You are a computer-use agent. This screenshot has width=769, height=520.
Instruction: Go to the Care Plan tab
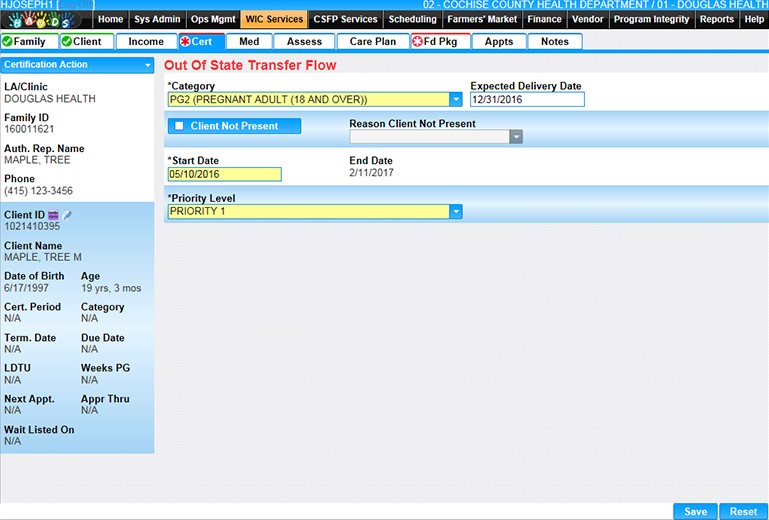pos(373,42)
